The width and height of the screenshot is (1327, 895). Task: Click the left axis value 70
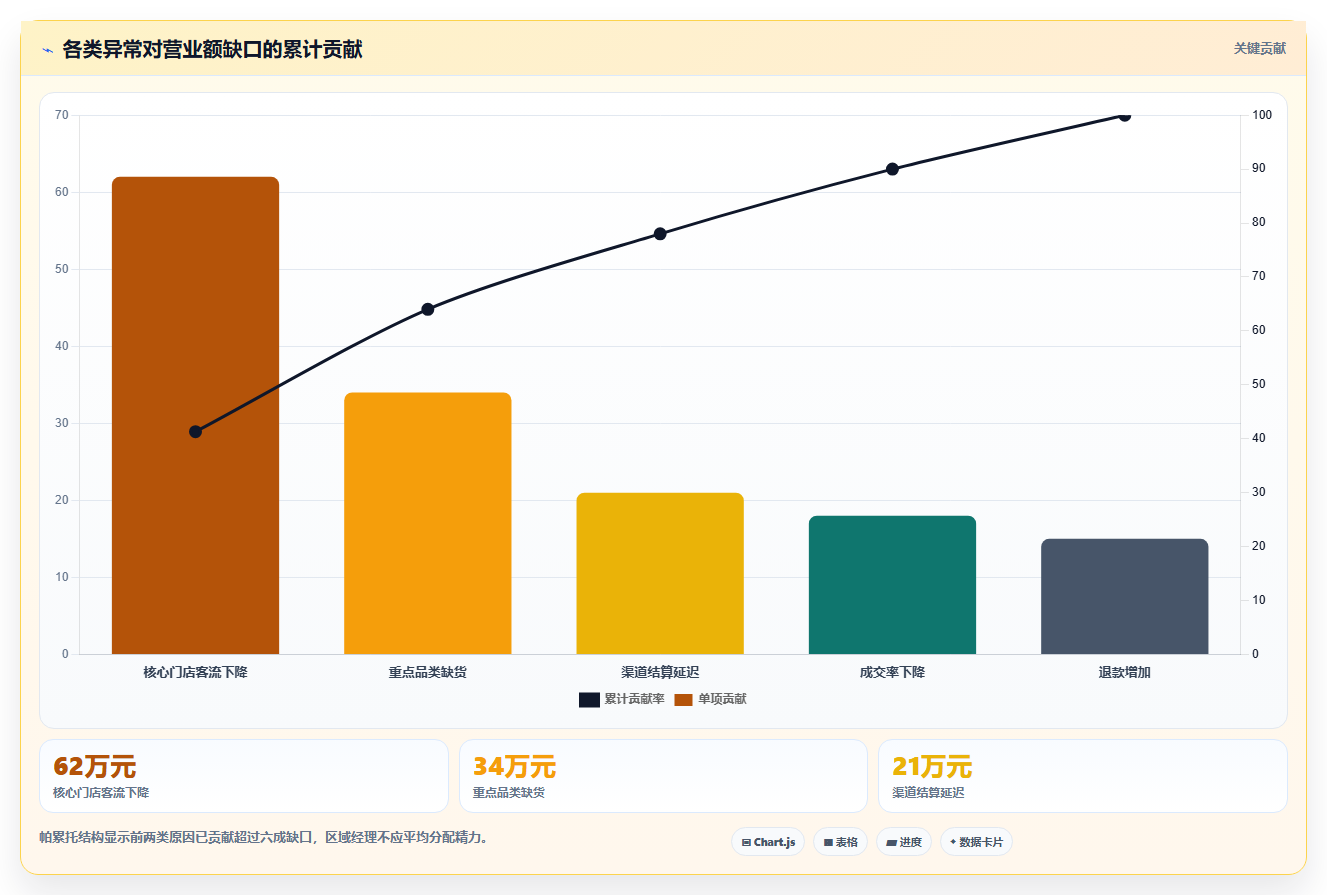coord(62,115)
